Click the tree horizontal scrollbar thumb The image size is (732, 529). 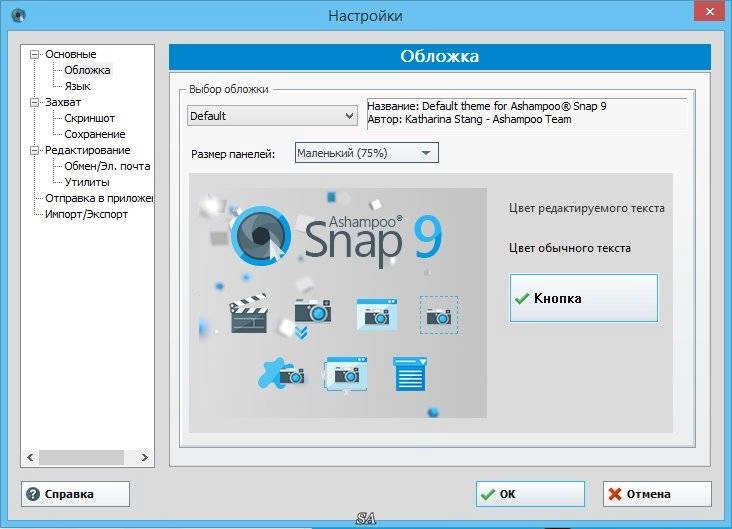click(81, 458)
